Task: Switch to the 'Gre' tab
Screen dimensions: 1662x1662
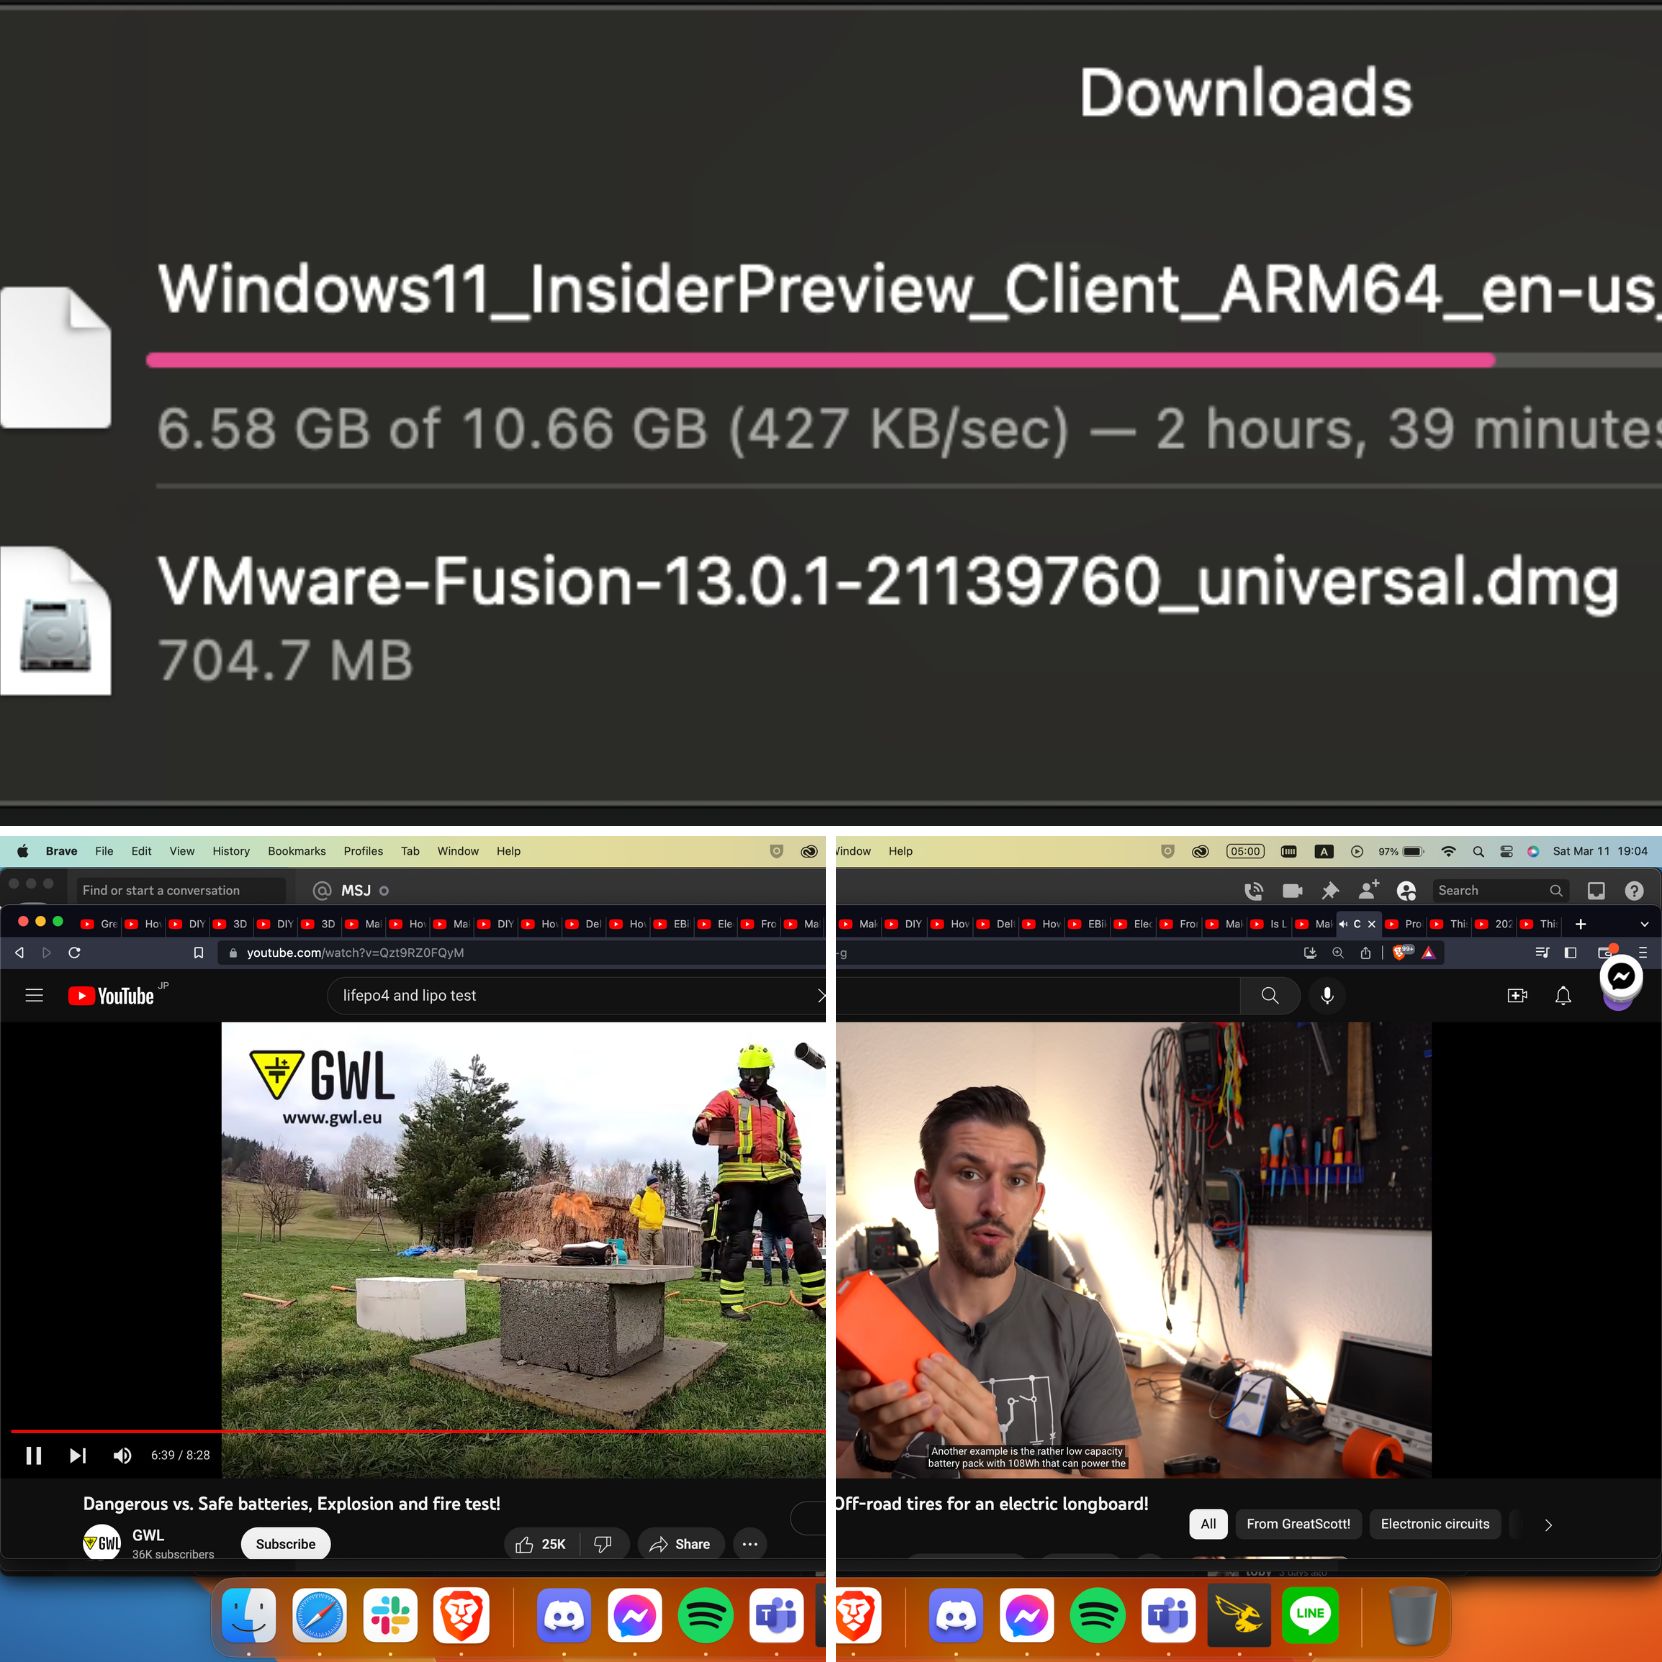Action: 99,924
